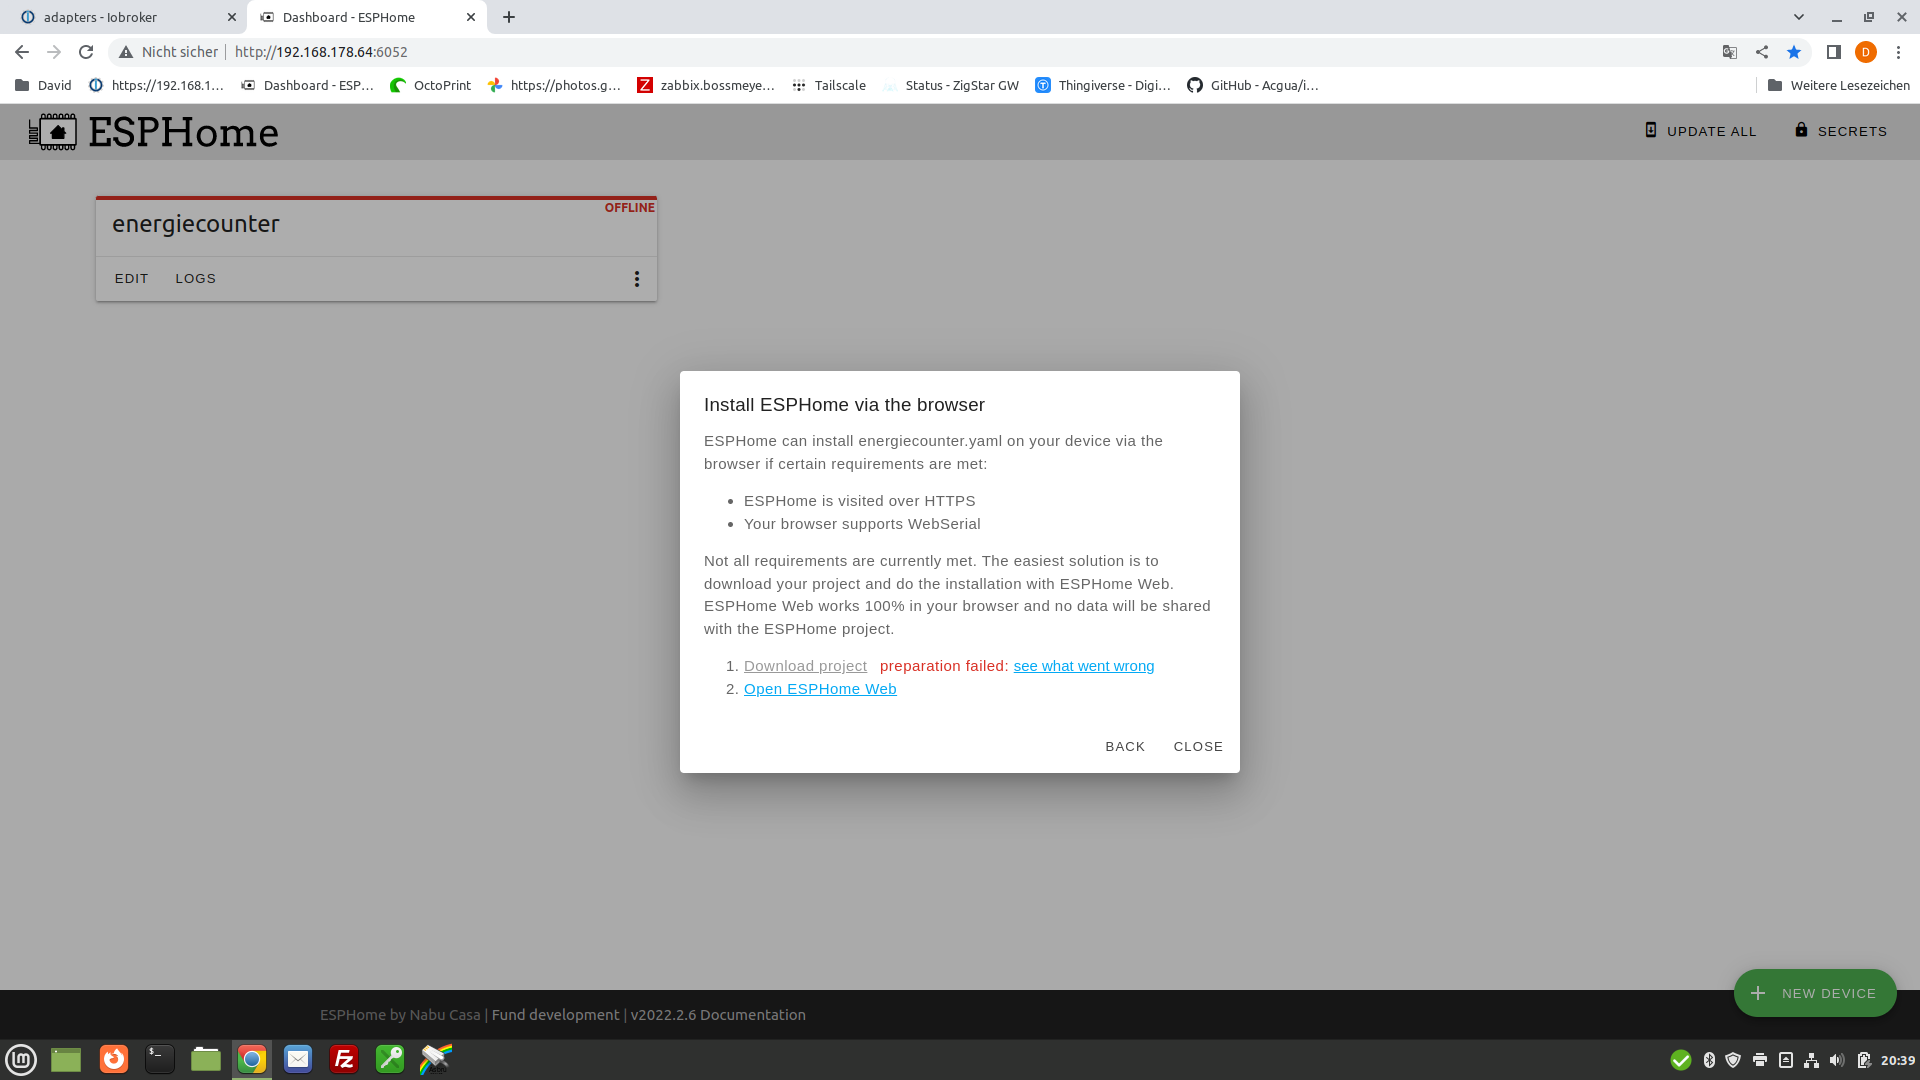Click the show desktop icon in taskbar
The image size is (1920, 1080).
[x=66, y=1059]
